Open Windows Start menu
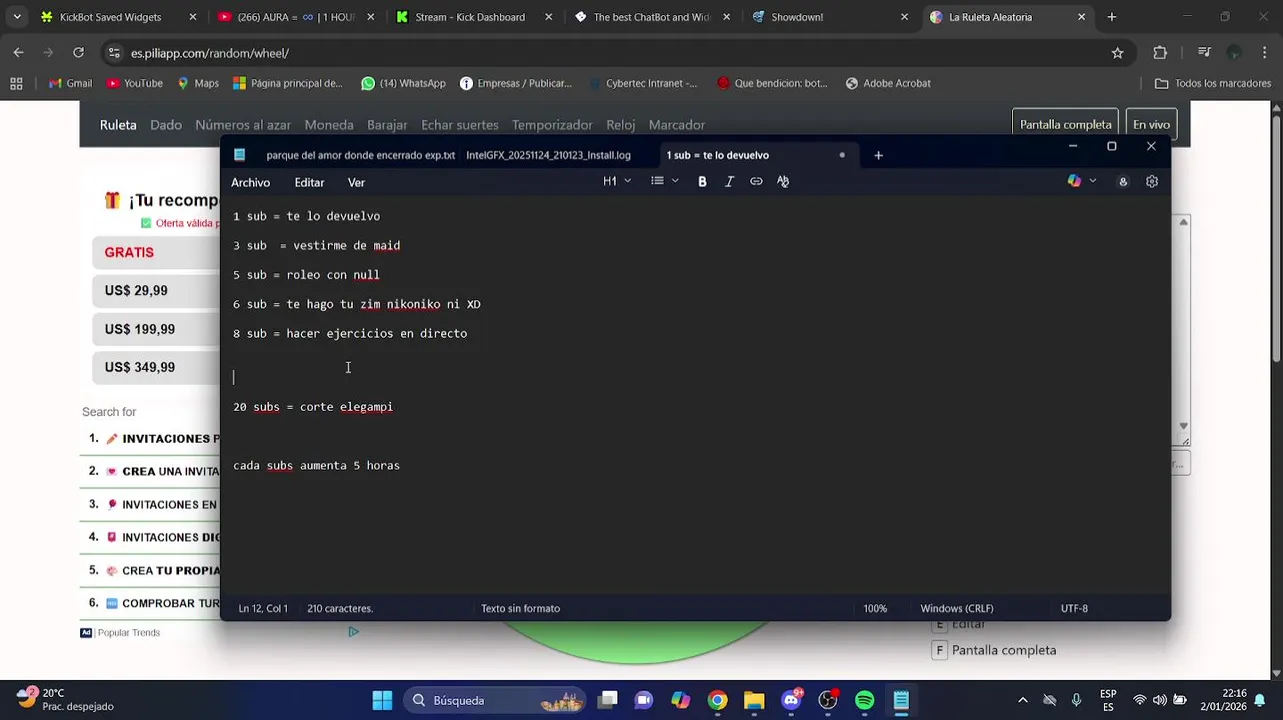Image resolution: width=1283 pixels, height=720 pixels. 382,700
